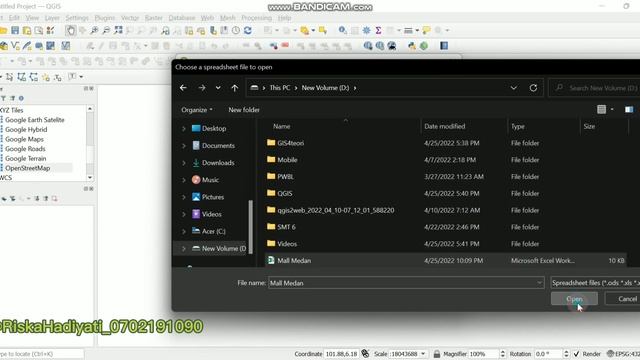Select features with the yellow selection tool
The image size is (640, 360).
[305, 30]
